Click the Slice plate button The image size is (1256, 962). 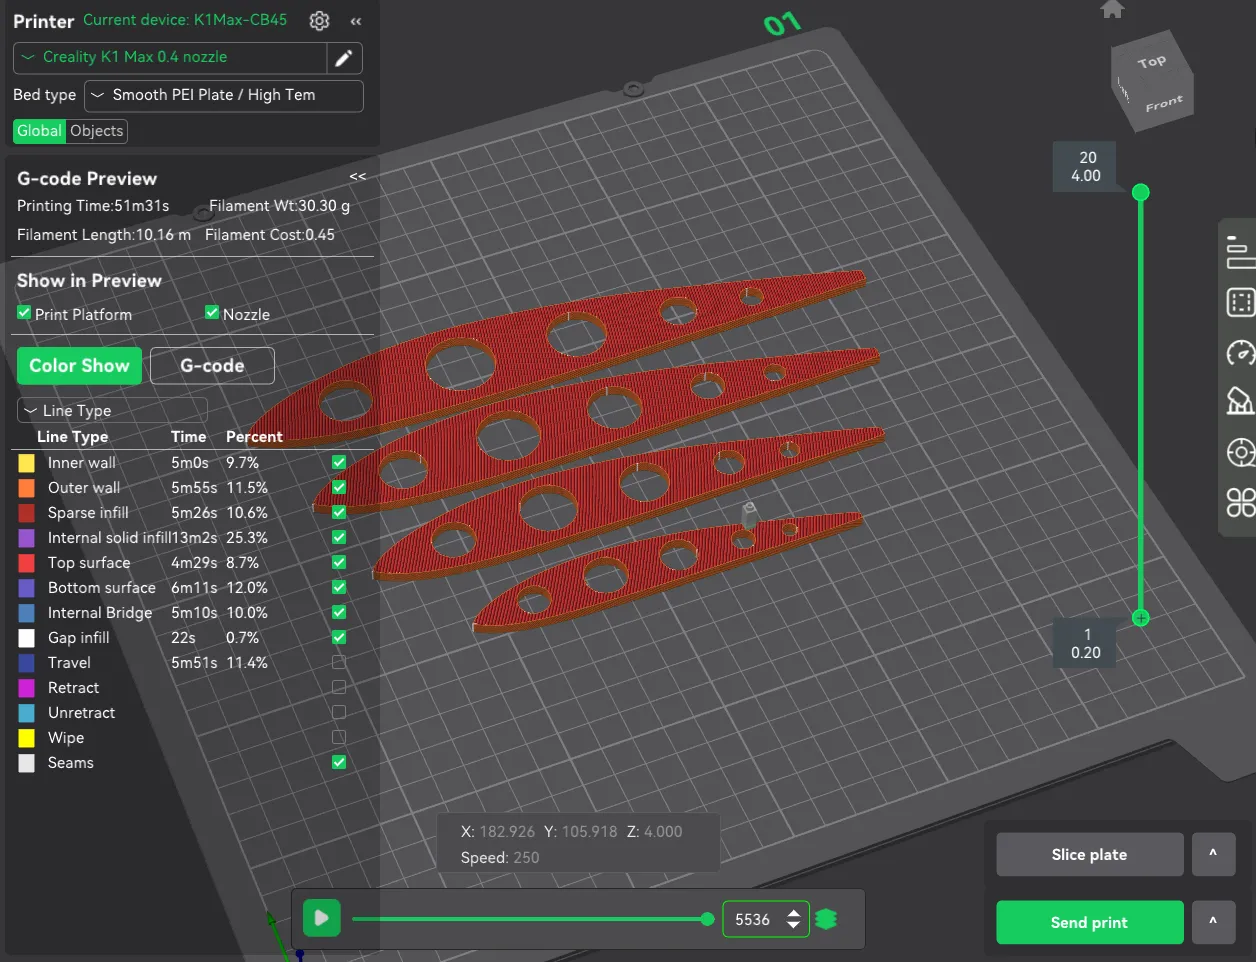point(1089,854)
